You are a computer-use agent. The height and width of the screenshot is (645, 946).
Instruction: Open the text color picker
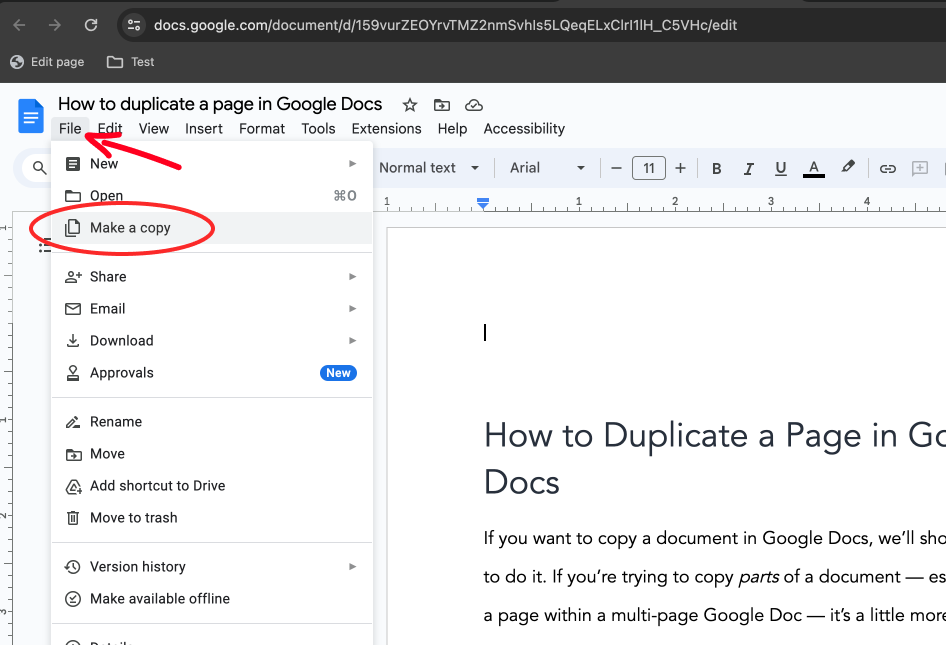[813, 168]
